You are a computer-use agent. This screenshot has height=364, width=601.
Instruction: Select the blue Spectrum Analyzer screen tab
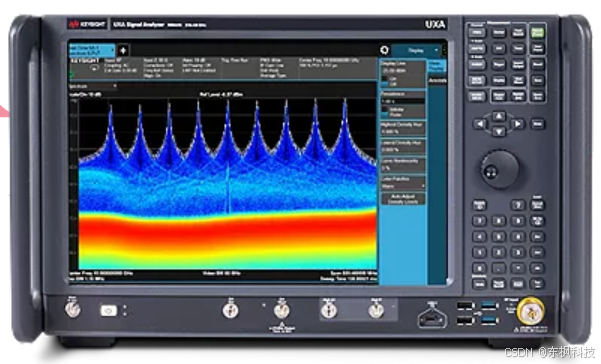pyautogui.click(x=92, y=50)
